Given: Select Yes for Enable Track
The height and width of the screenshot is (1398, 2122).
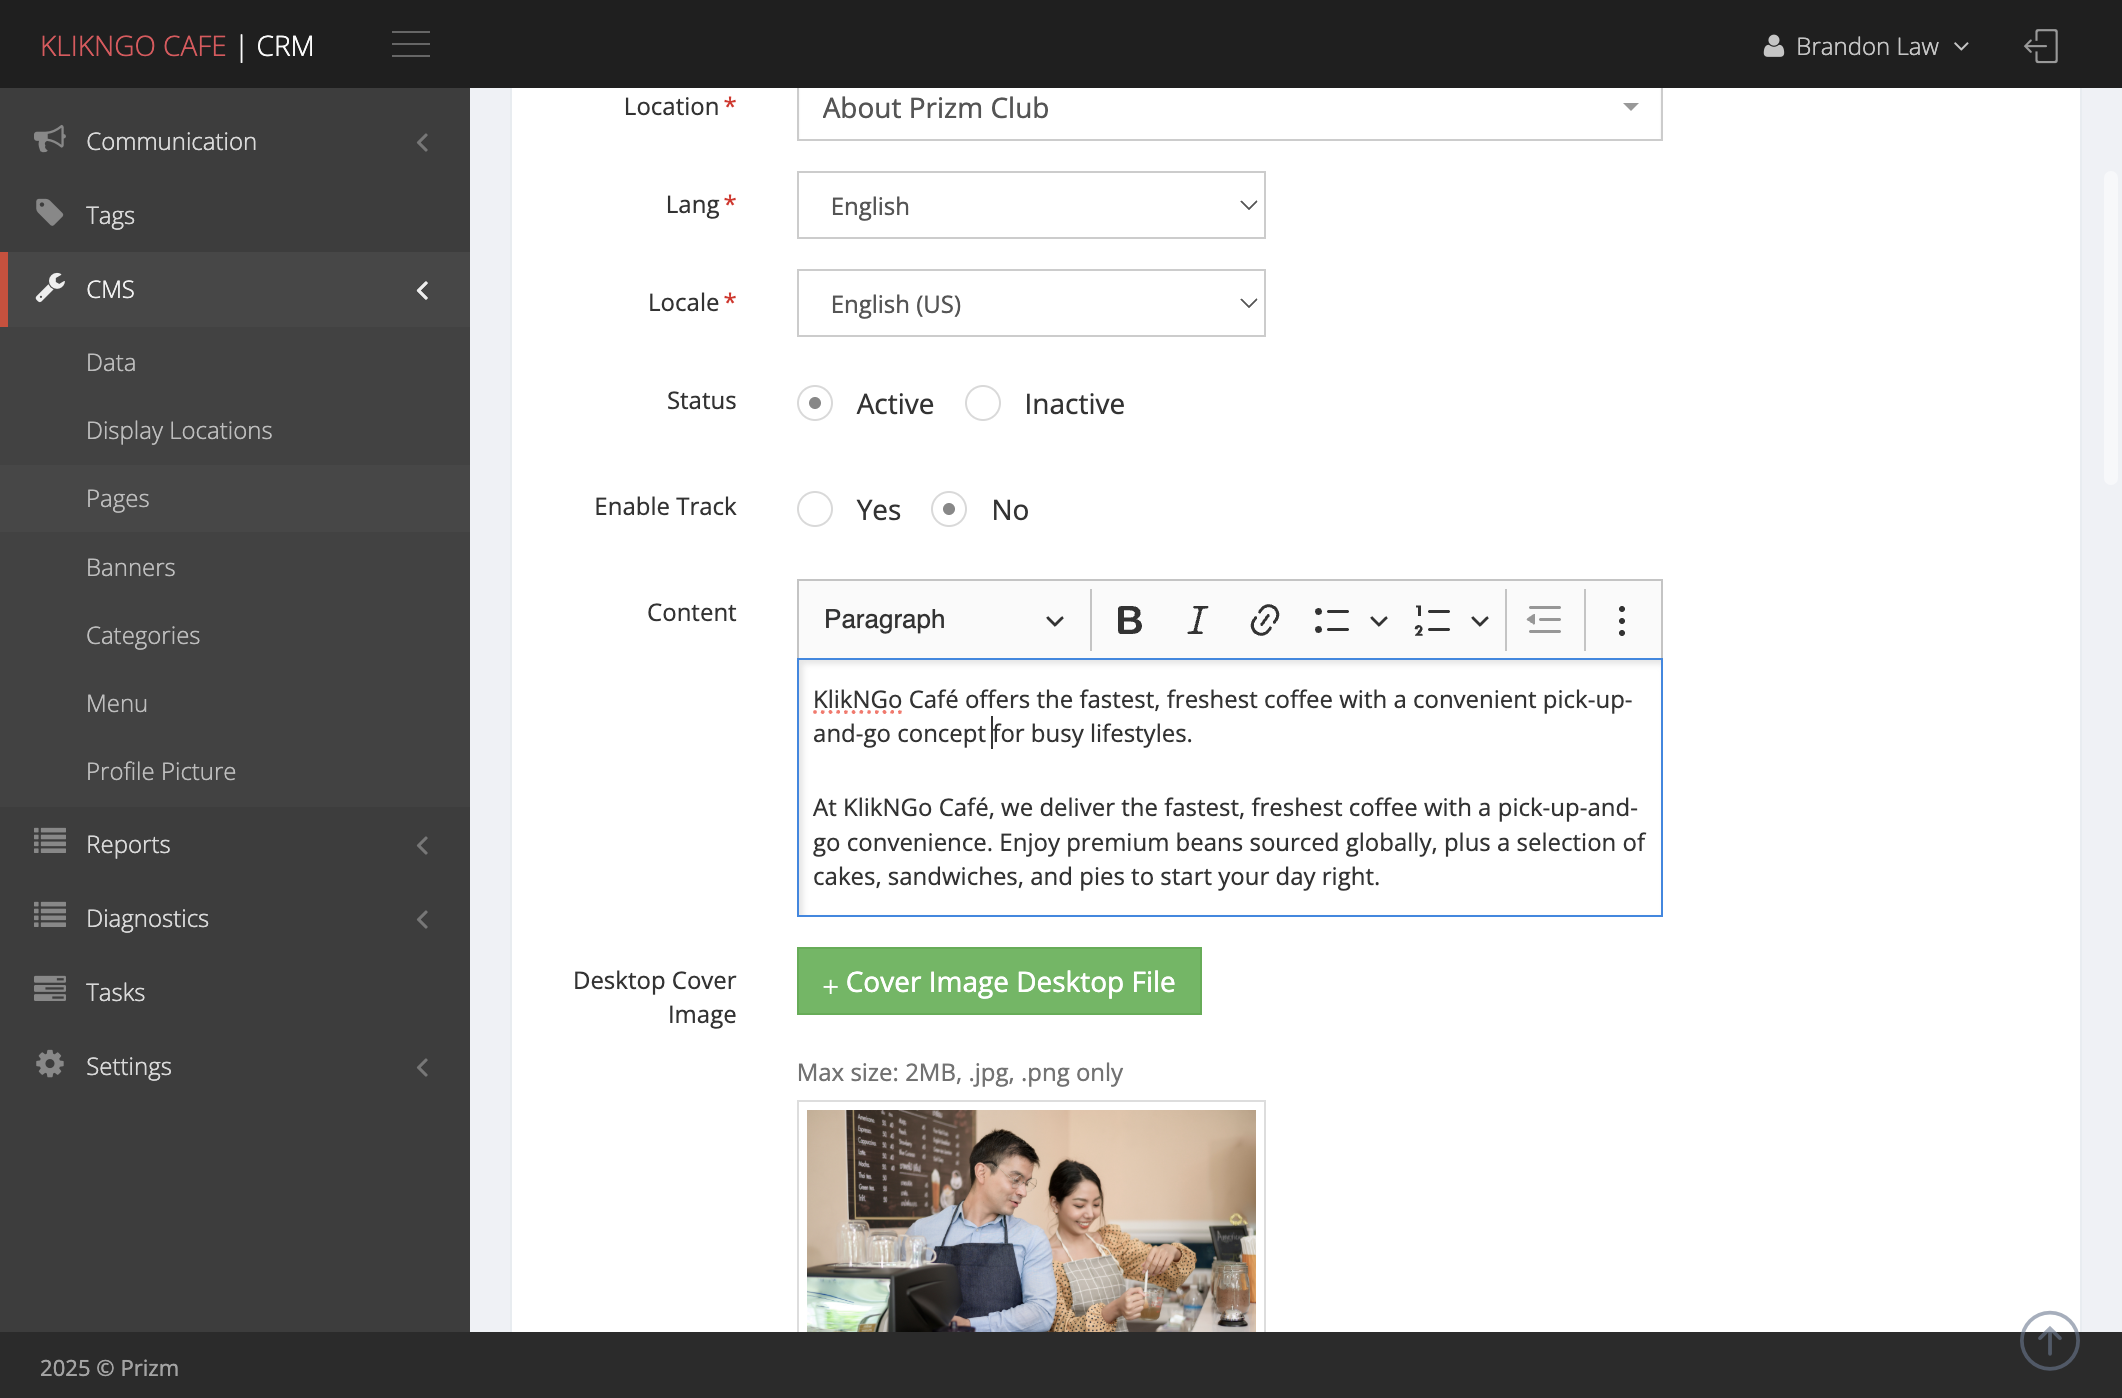Looking at the screenshot, I should pos(815,509).
